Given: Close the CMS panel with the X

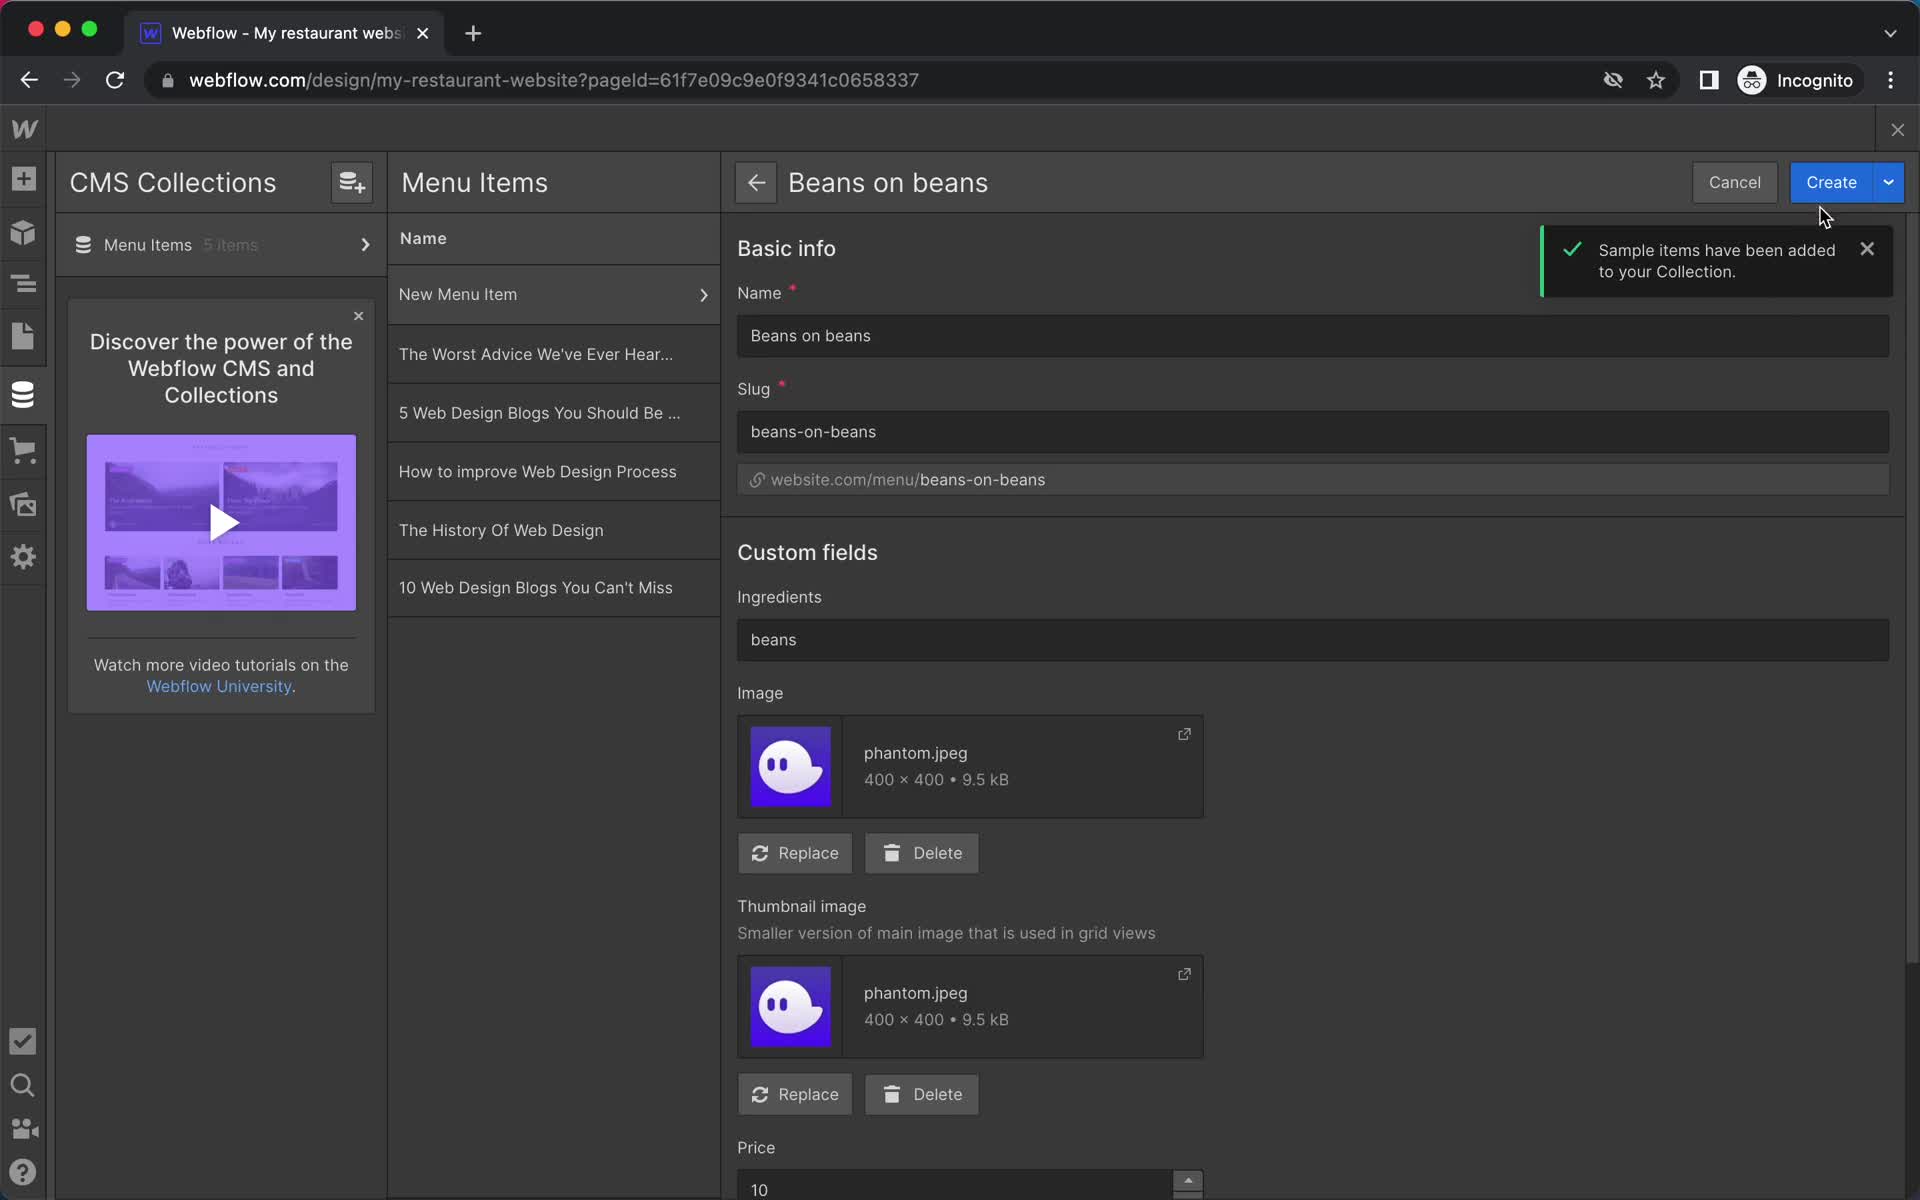Looking at the screenshot, I should point(1897,130).
